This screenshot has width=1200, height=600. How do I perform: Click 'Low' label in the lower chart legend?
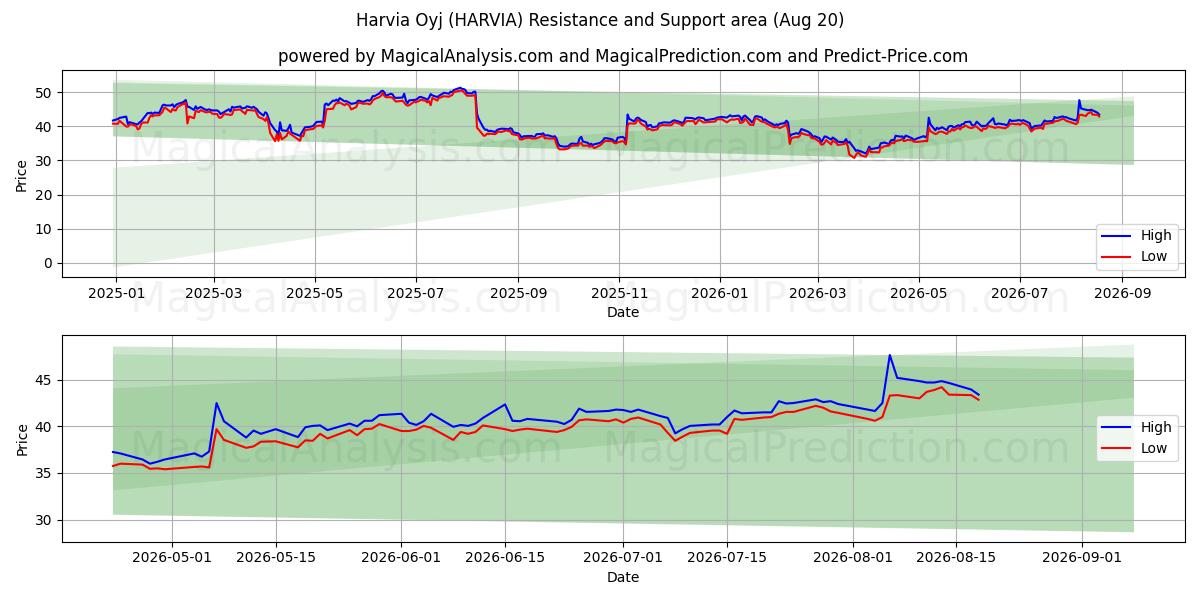point(1154,448)
